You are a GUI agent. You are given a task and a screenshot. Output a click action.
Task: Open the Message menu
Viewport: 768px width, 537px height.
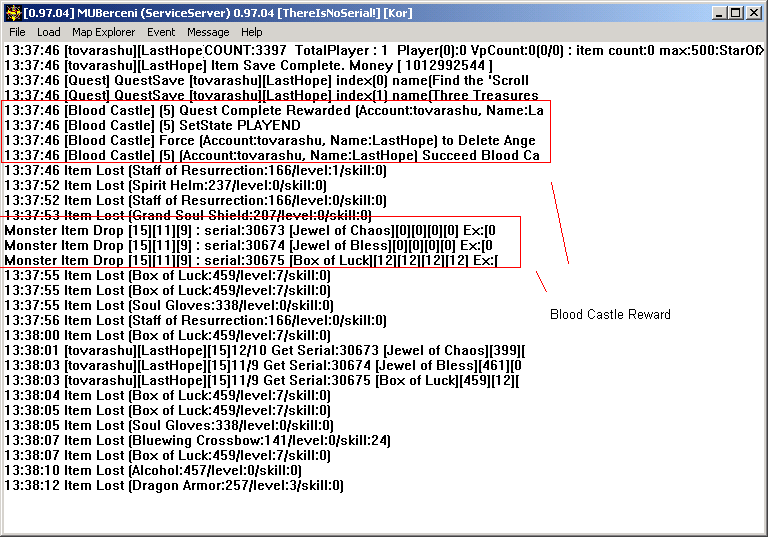tap(208, 33)
